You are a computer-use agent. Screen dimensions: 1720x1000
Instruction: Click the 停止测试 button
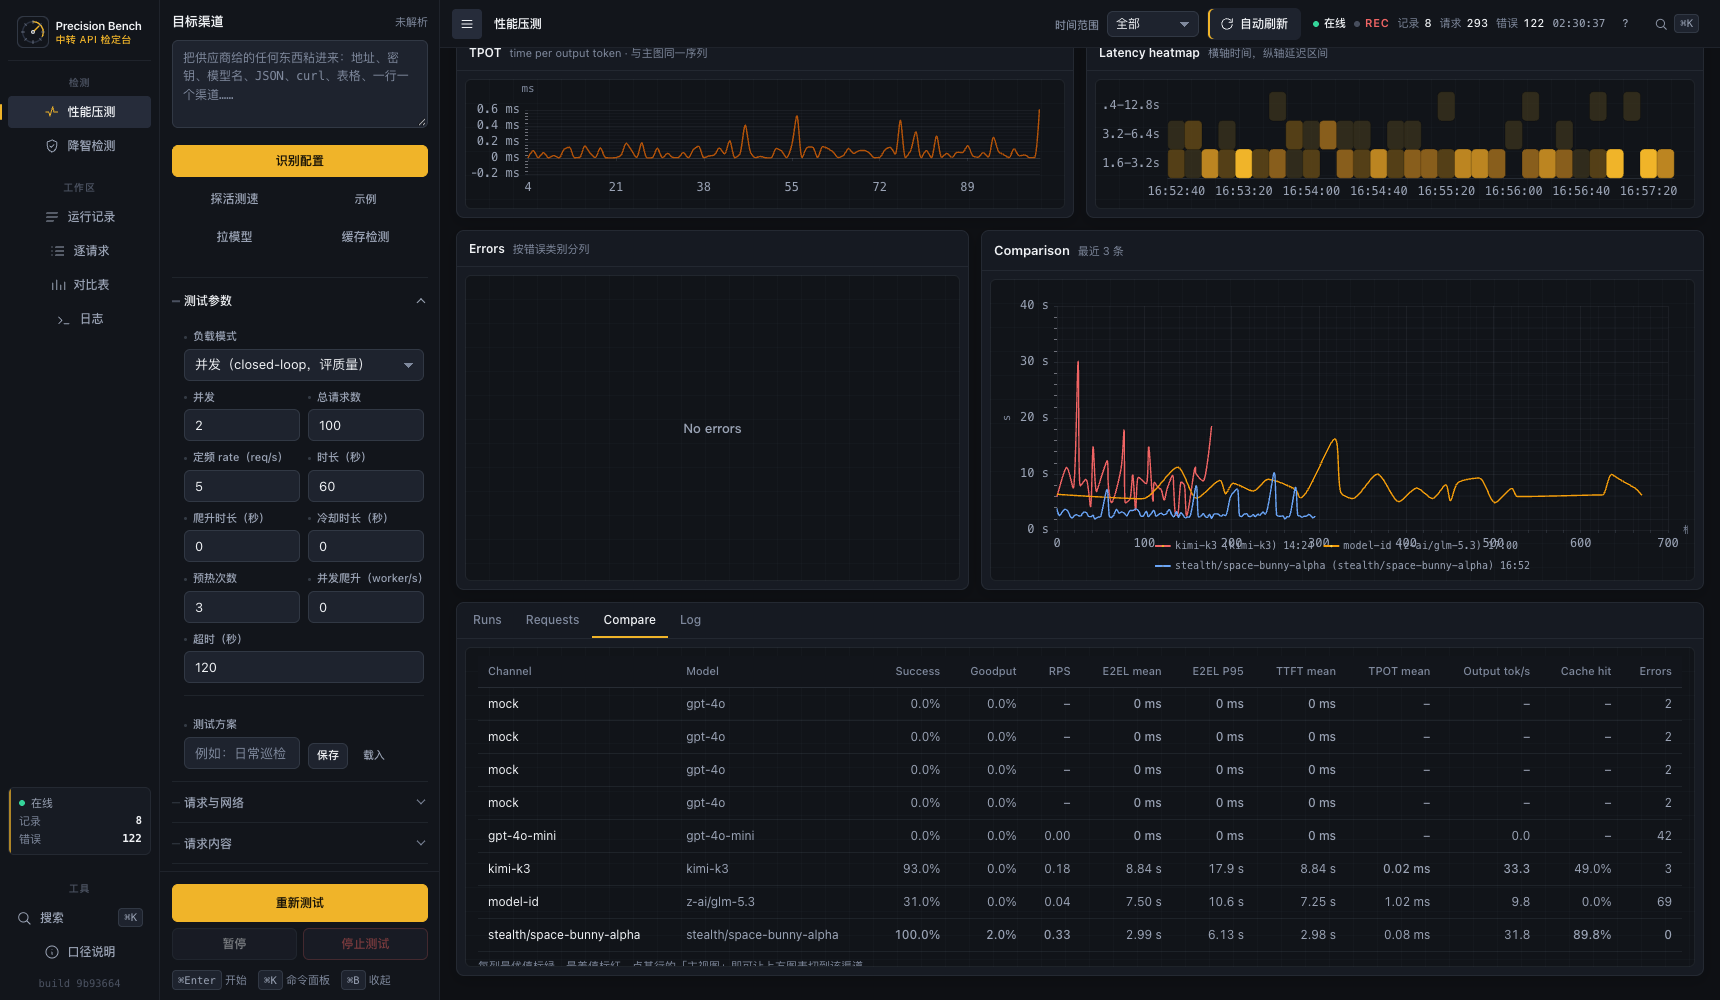click(x=366, y=944)
